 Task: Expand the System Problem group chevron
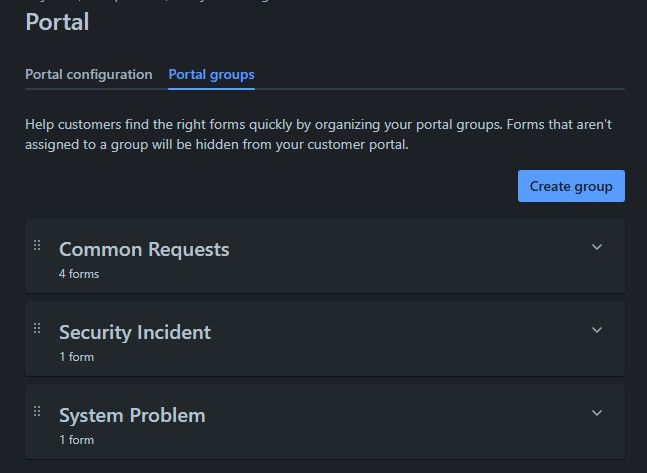(597, 413)
